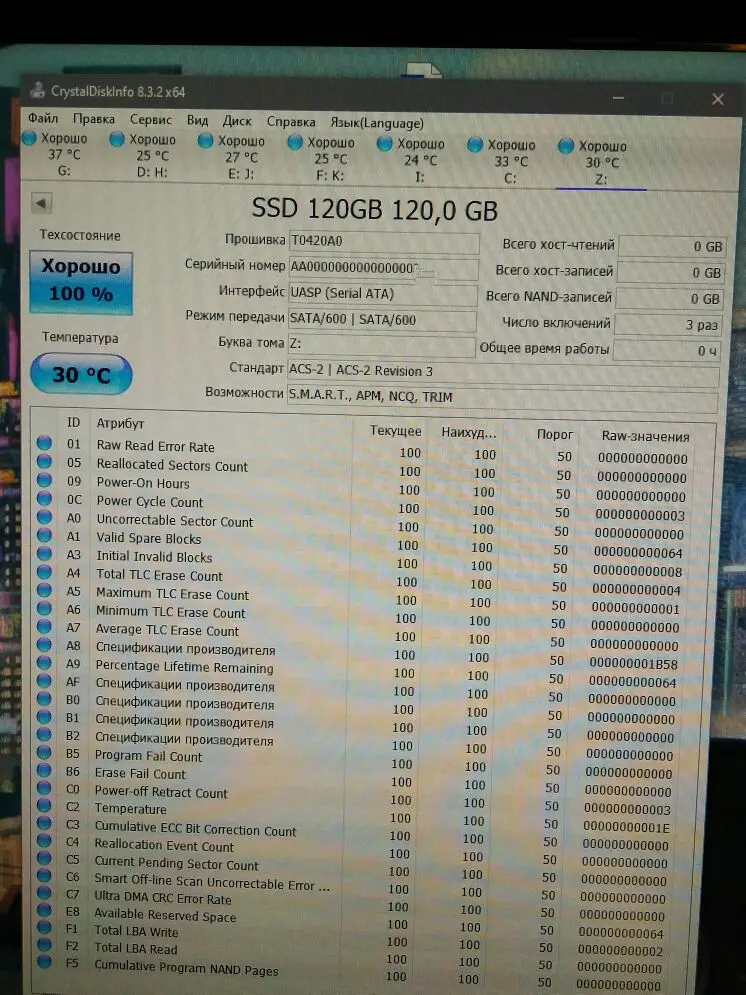This screenshot has width=746, height=995.
Task: Click status icon of Power-On Hours
Action: coord(44,480)
